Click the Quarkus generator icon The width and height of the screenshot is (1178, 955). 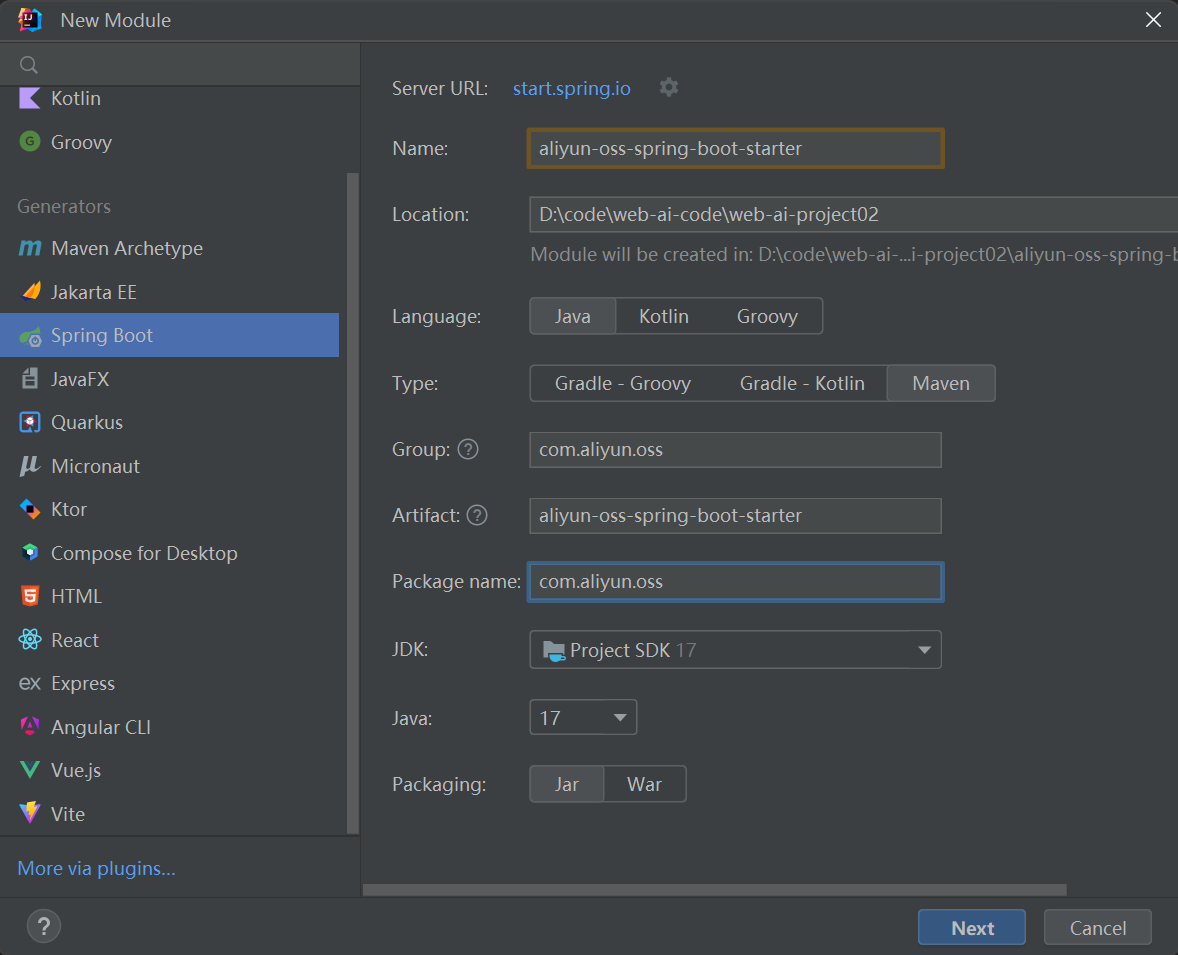pos(29,422)
